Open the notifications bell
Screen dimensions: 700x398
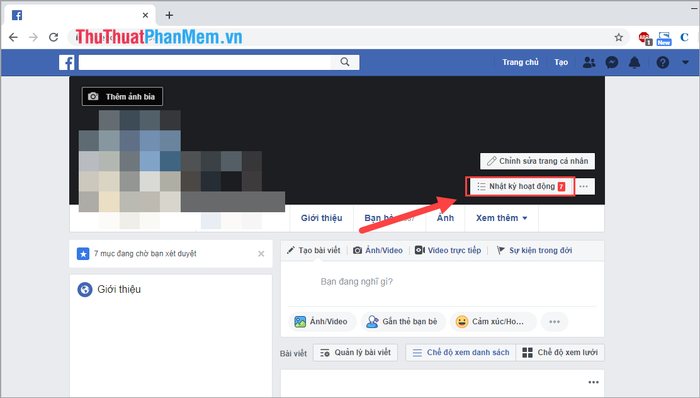click(x=634, y=62)
